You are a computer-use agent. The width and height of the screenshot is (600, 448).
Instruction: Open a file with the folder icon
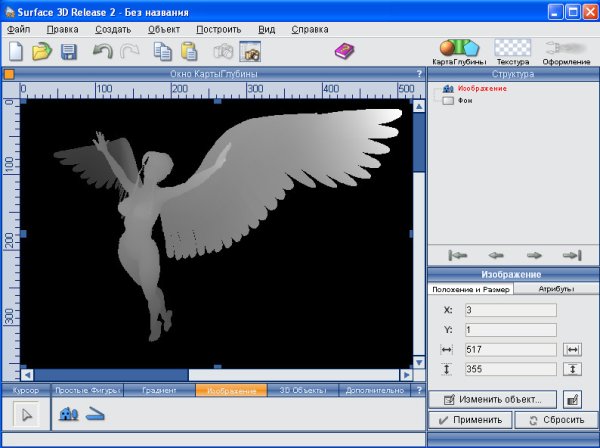click(42, 50)
